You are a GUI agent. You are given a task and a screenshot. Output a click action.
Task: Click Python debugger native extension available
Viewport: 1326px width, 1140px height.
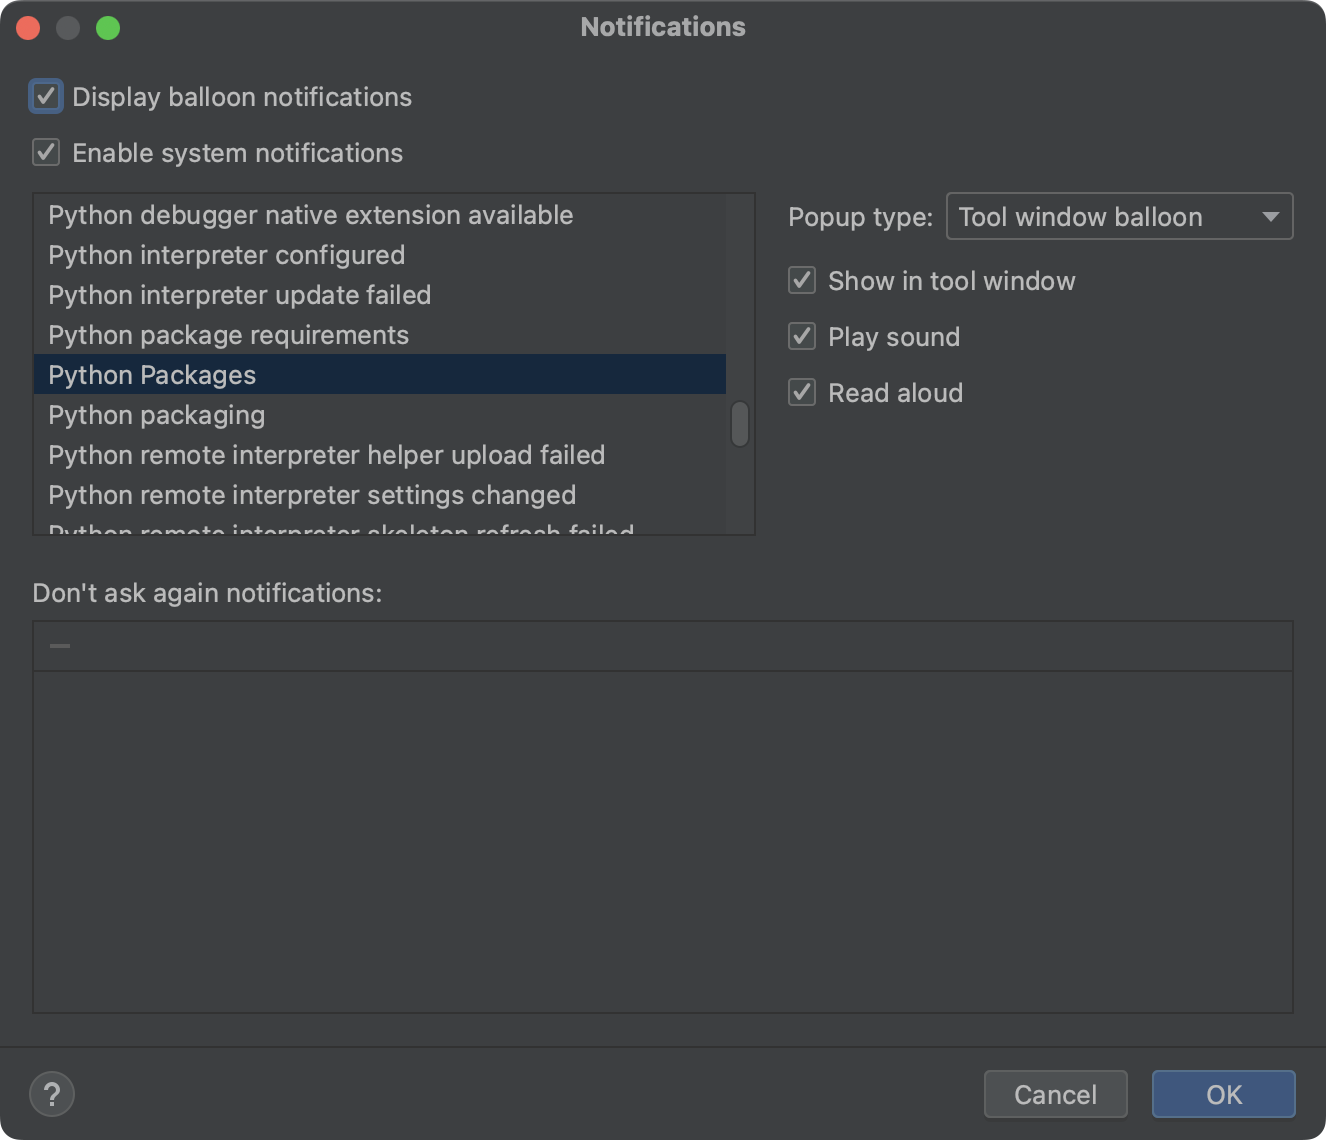(x=310, y=215)
